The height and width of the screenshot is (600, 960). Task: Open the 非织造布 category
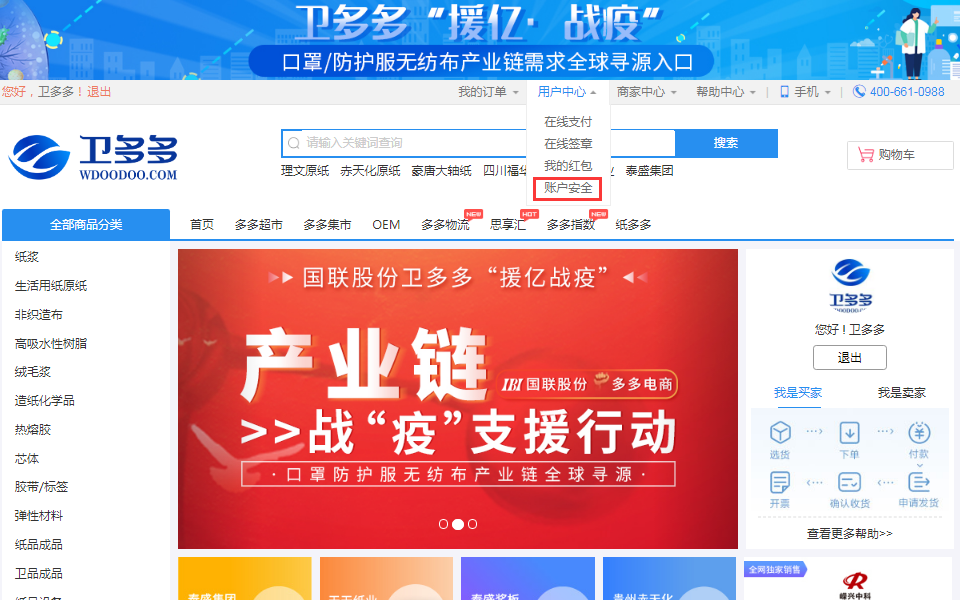coord(39,315)
